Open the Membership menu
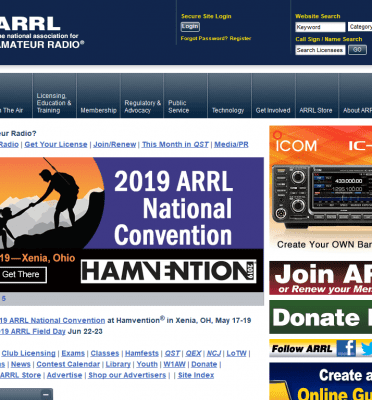The width and height of the screenshot is (372, 400). coord(98,110)
